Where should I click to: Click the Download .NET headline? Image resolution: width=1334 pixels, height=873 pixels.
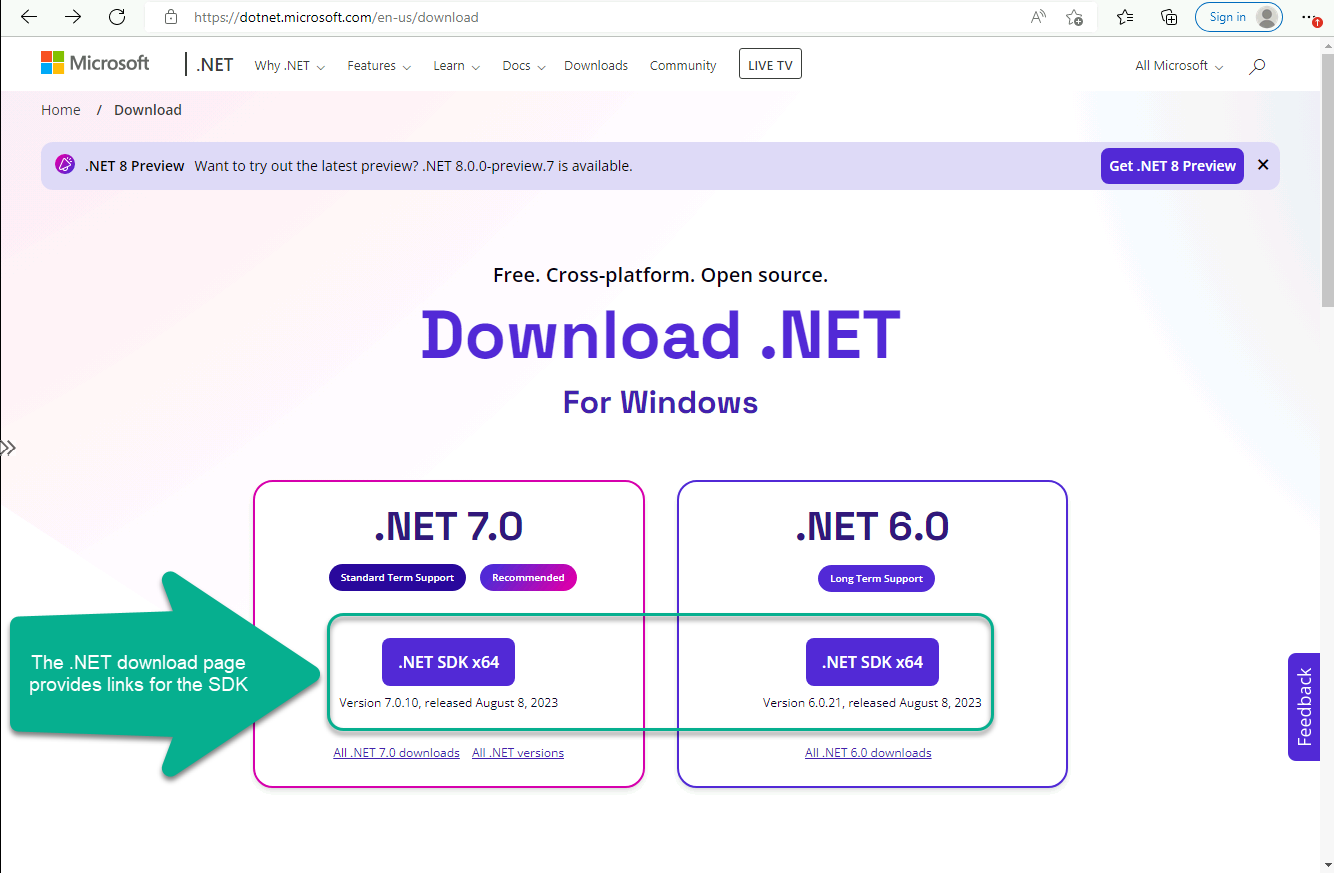[x=661, y=335]
